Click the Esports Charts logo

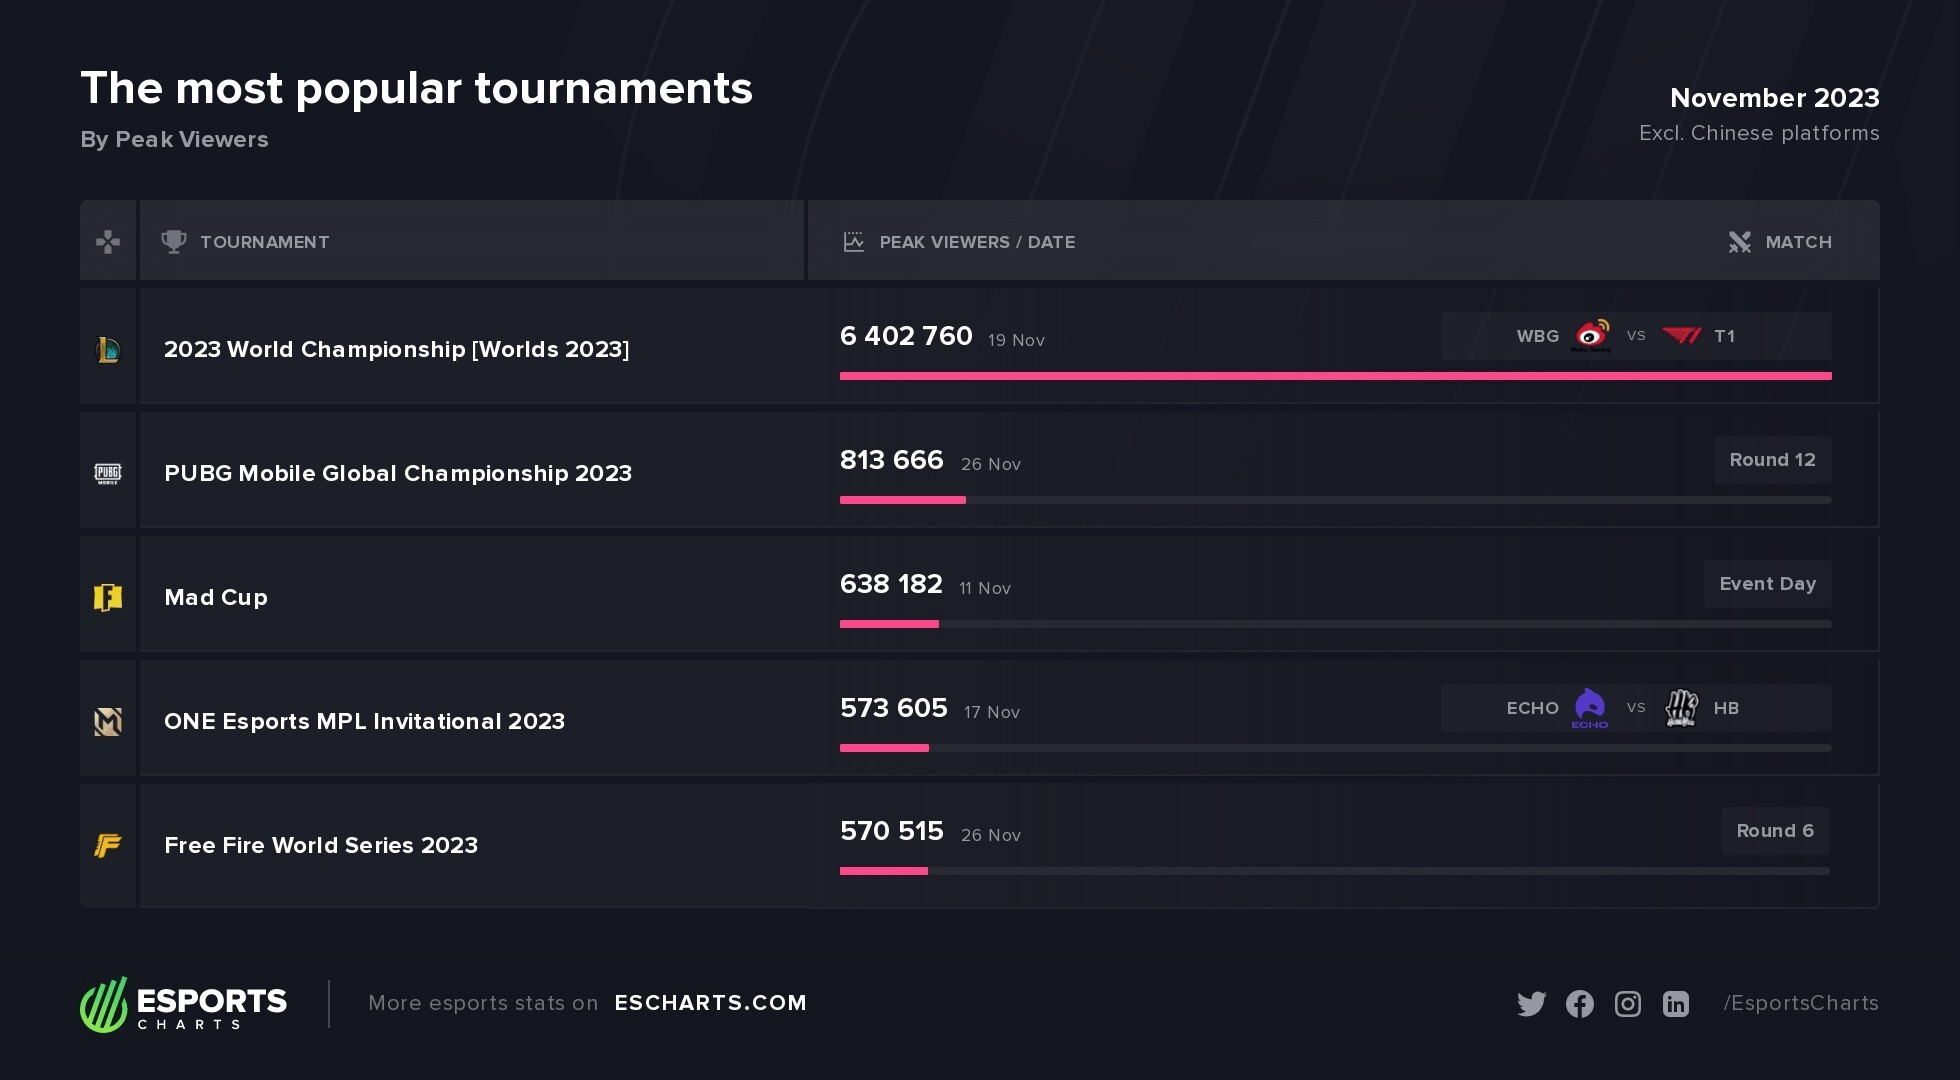pos(183,1004)
